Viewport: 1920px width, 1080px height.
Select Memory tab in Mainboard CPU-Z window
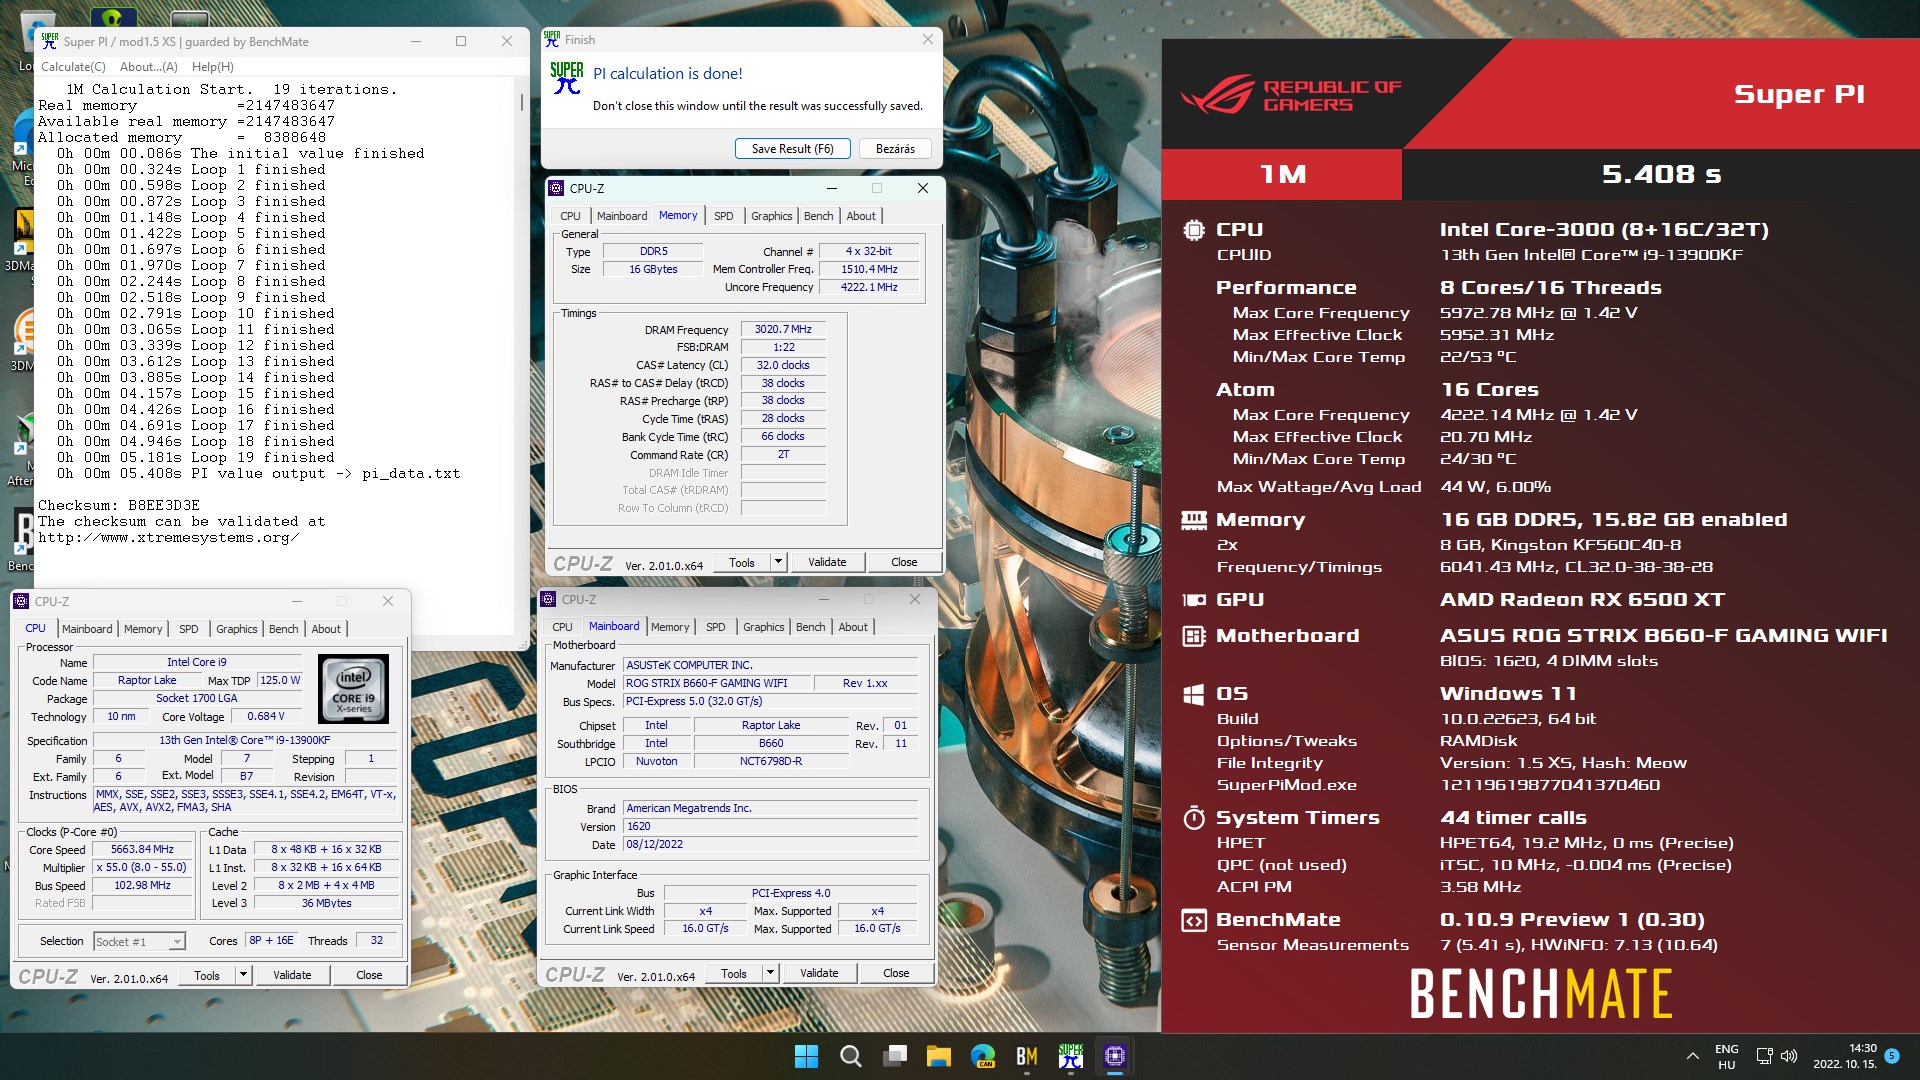click(670, 627)
